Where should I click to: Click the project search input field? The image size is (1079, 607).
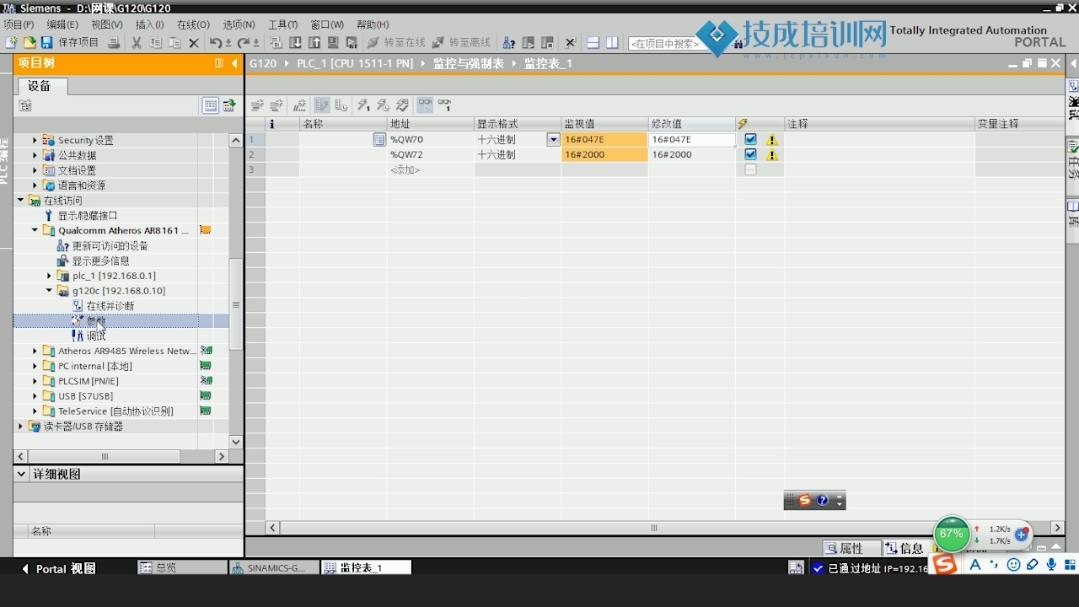point(664,43)
